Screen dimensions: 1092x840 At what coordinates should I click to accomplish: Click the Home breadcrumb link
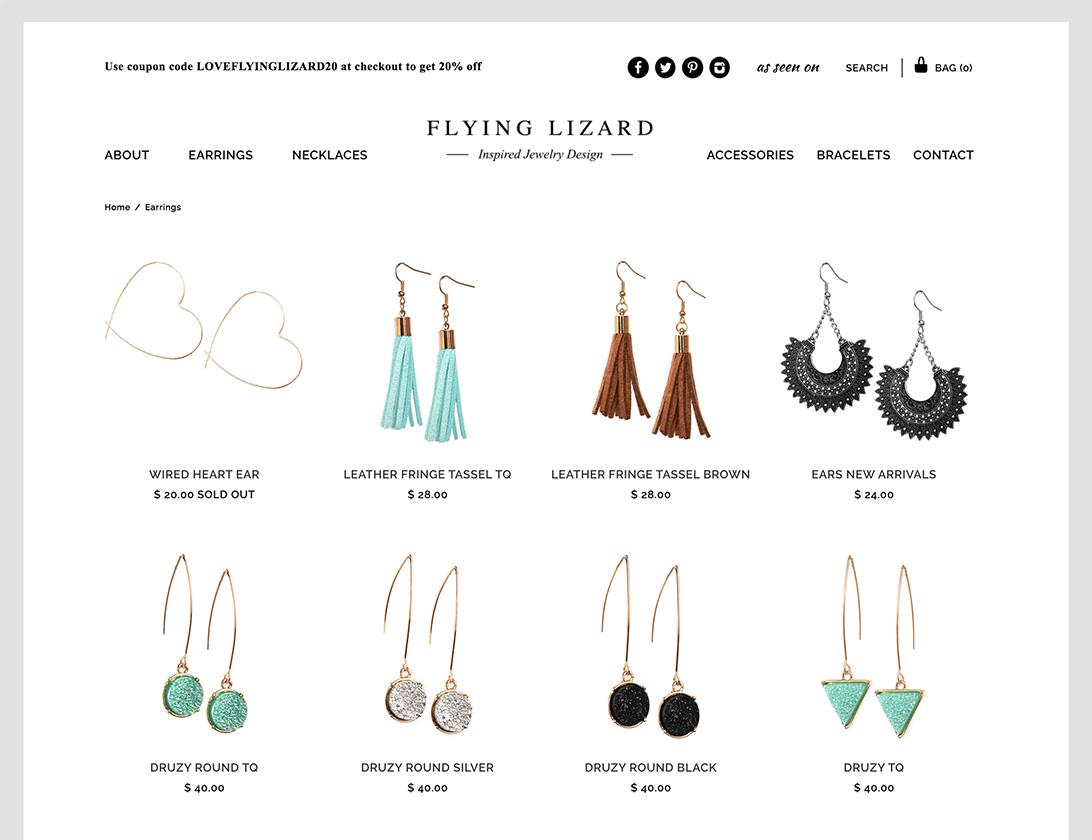click(117, 207)
